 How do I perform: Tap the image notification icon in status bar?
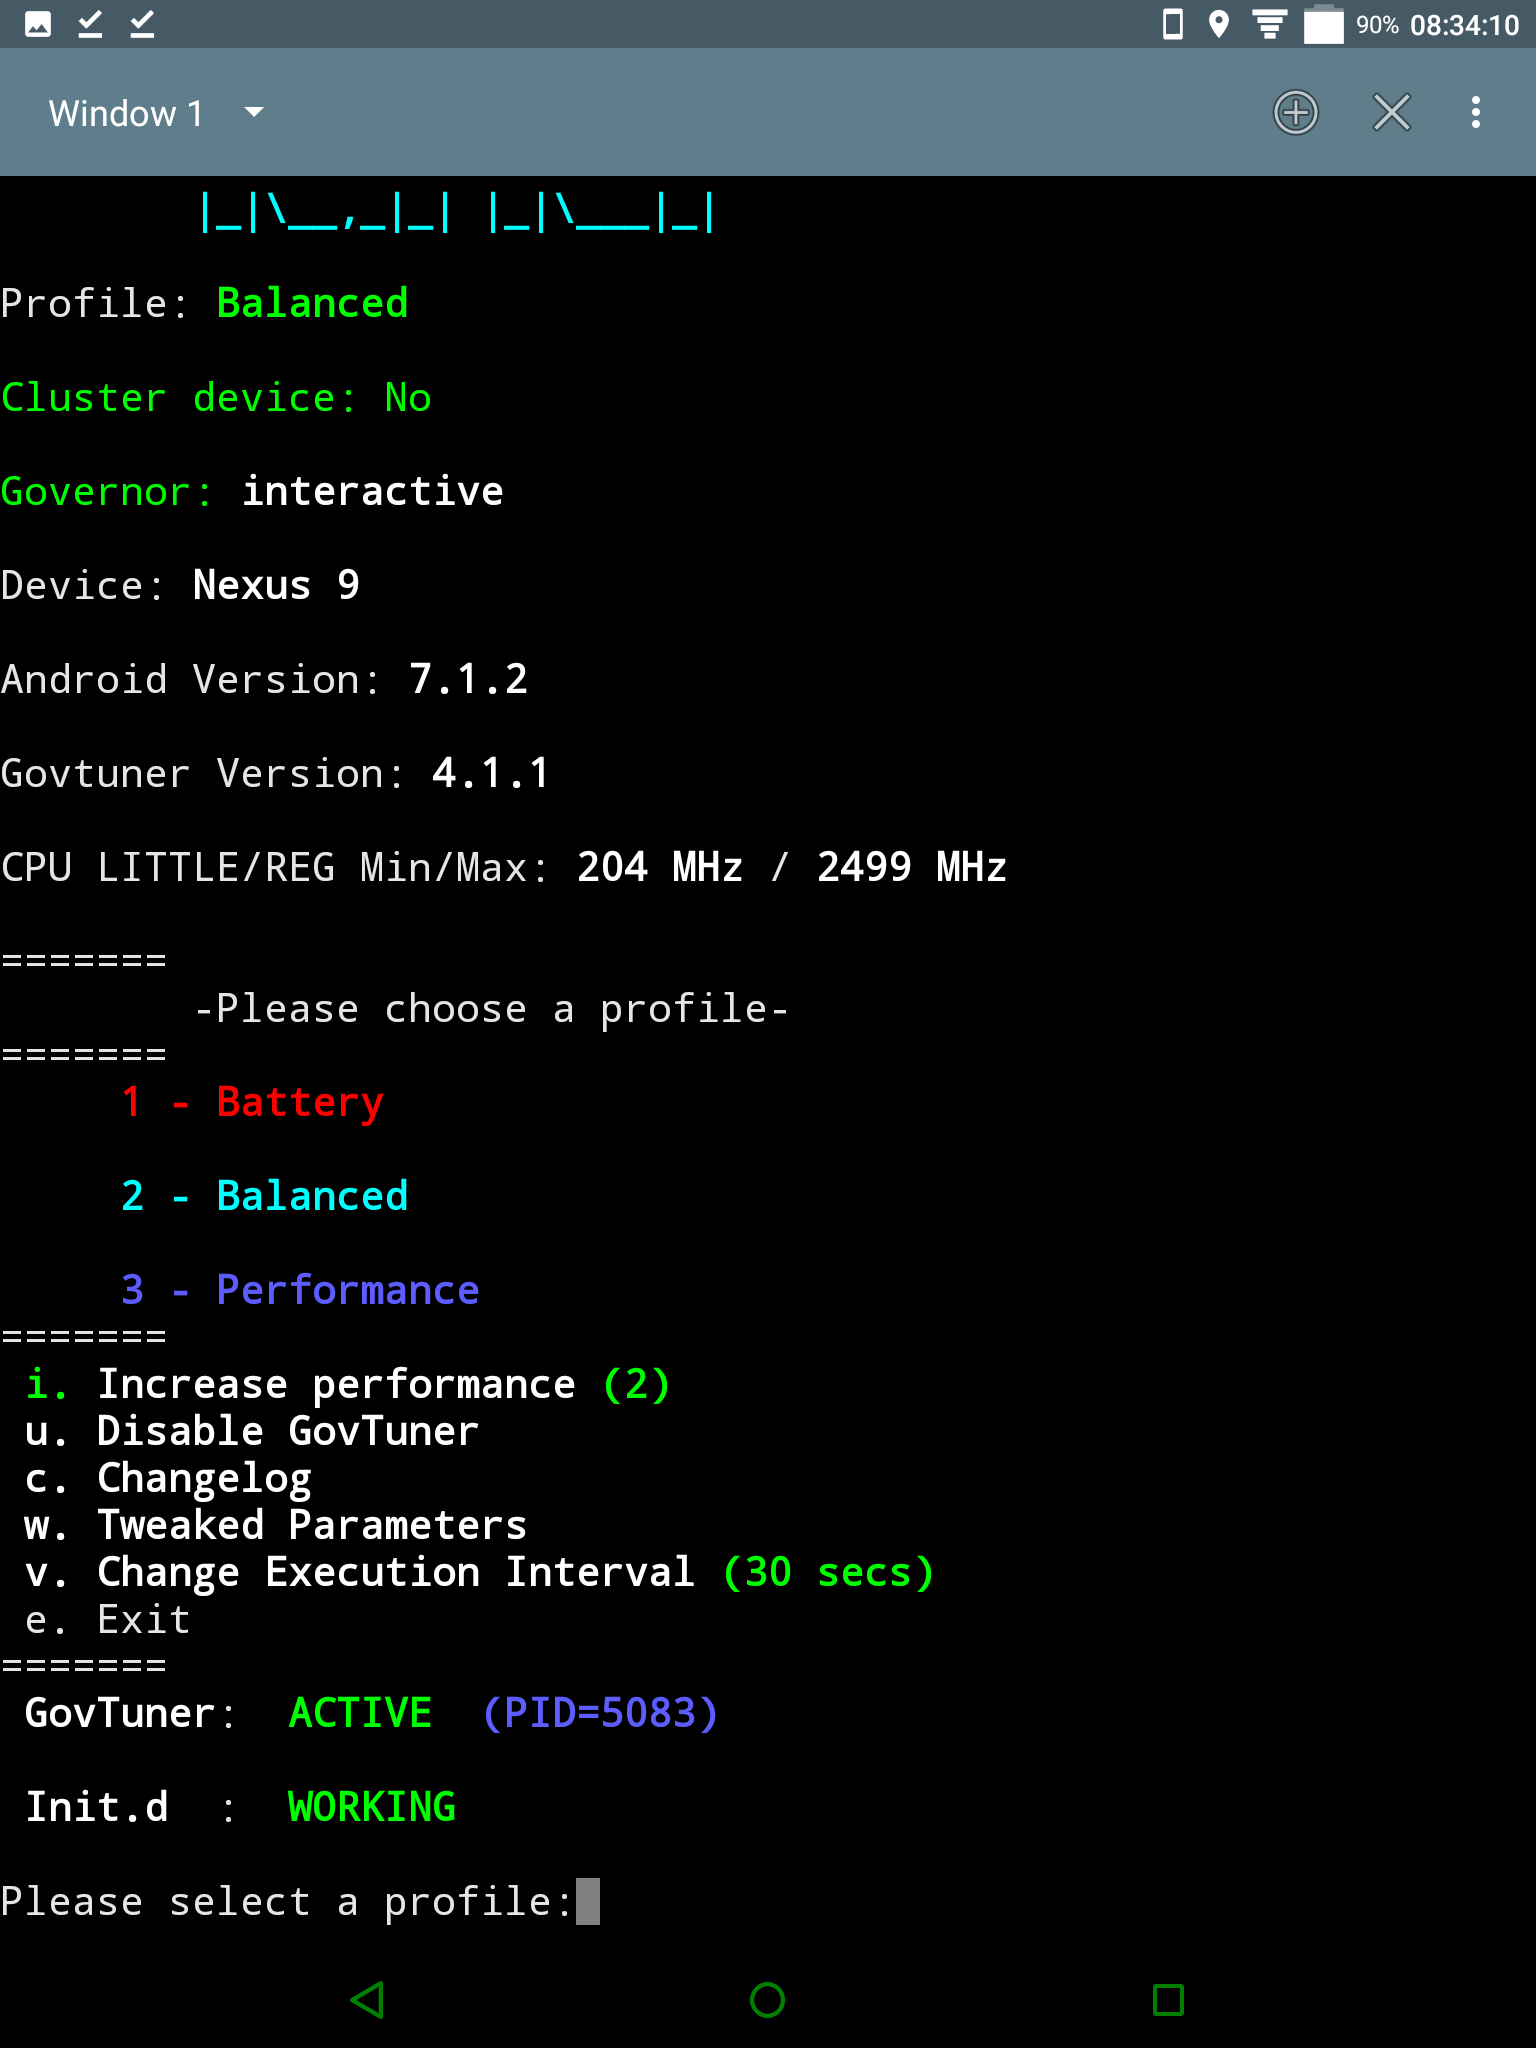[38, 24]
